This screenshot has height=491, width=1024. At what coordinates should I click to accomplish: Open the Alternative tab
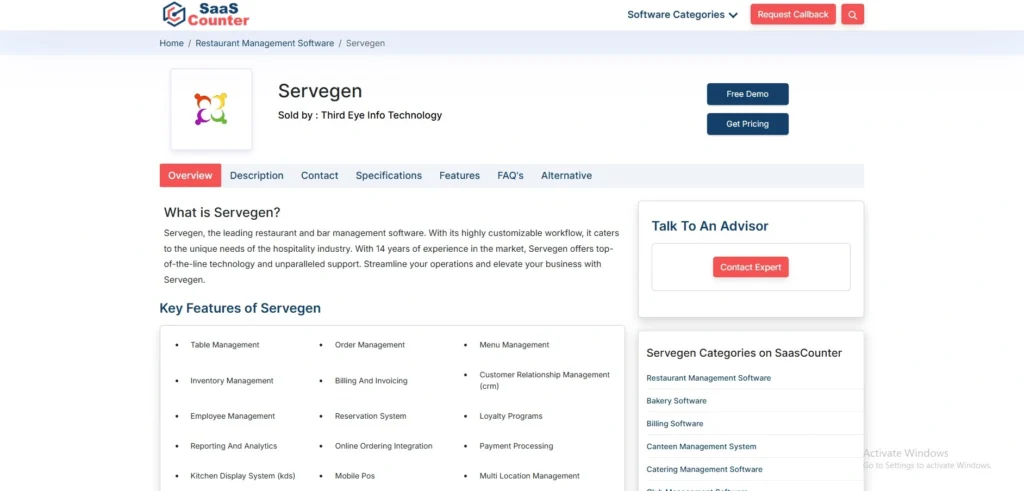[566, 176]
